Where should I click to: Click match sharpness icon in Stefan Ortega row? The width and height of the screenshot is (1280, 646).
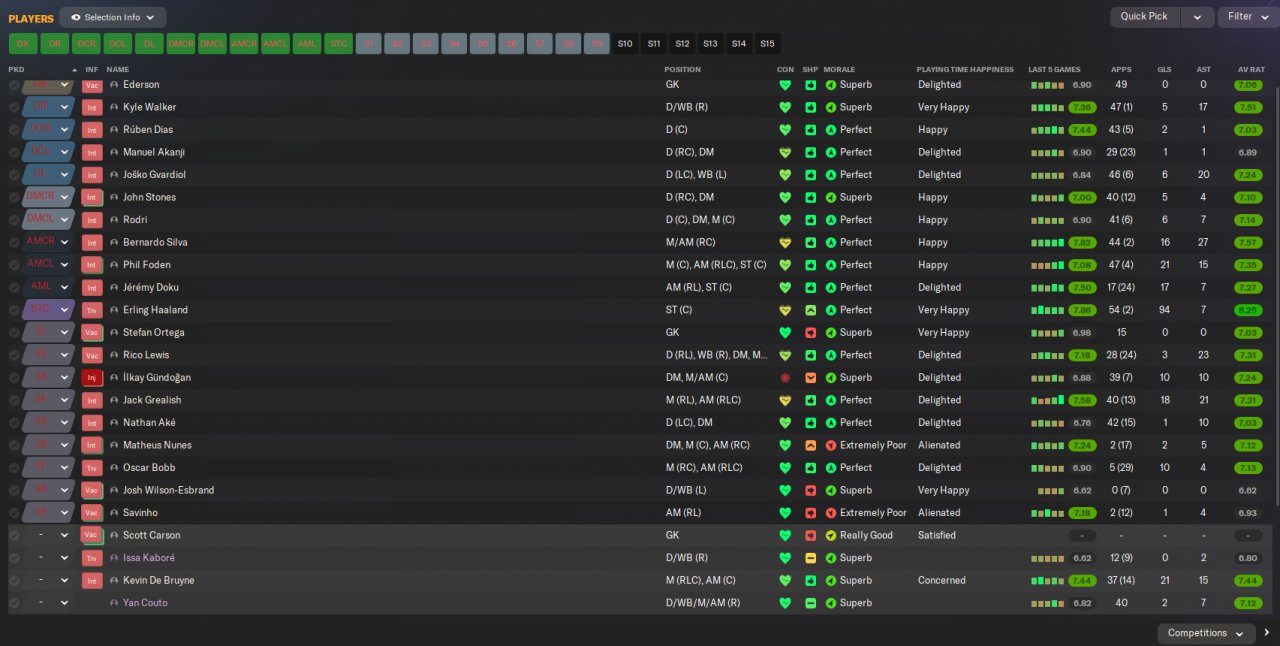click(x=810, y=332)
